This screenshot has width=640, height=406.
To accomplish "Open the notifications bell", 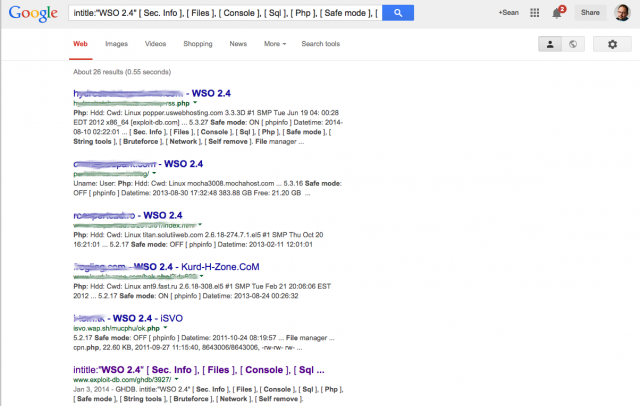I will point(557,13).
